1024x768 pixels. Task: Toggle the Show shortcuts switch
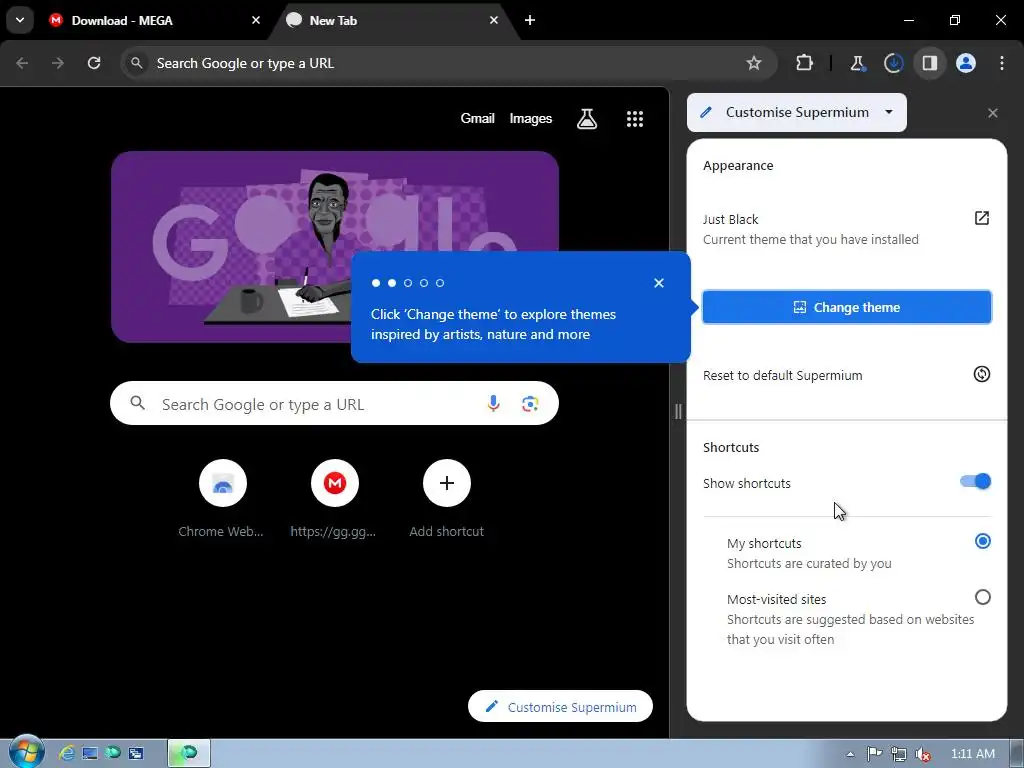click(975, 482)
